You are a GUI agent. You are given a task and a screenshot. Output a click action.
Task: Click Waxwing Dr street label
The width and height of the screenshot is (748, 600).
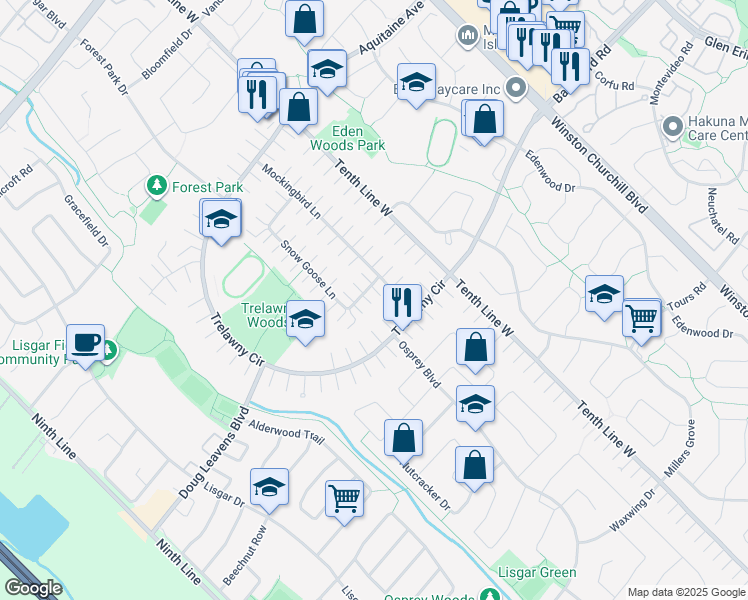[x=633, y=511]
